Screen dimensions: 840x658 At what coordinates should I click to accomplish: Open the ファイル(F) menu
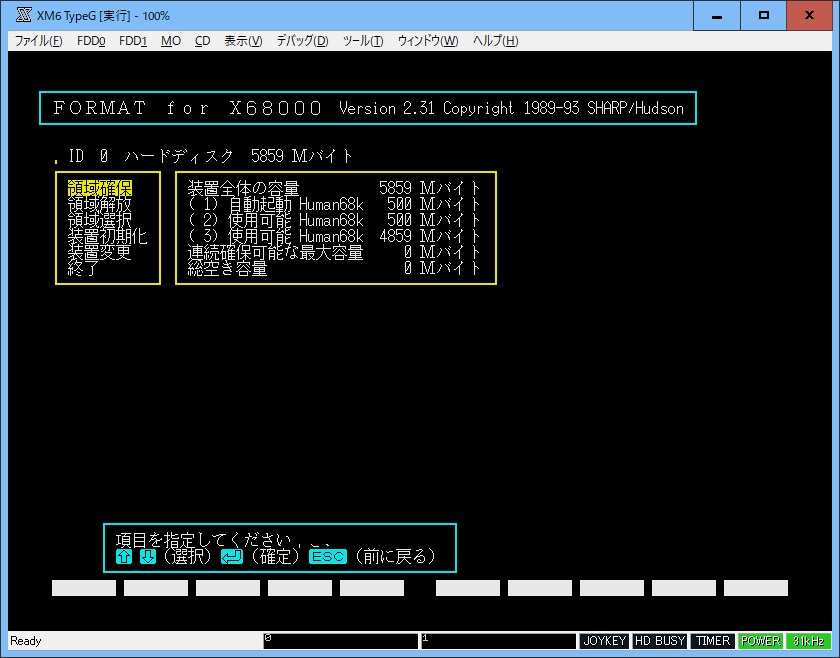tap(38, 41)
